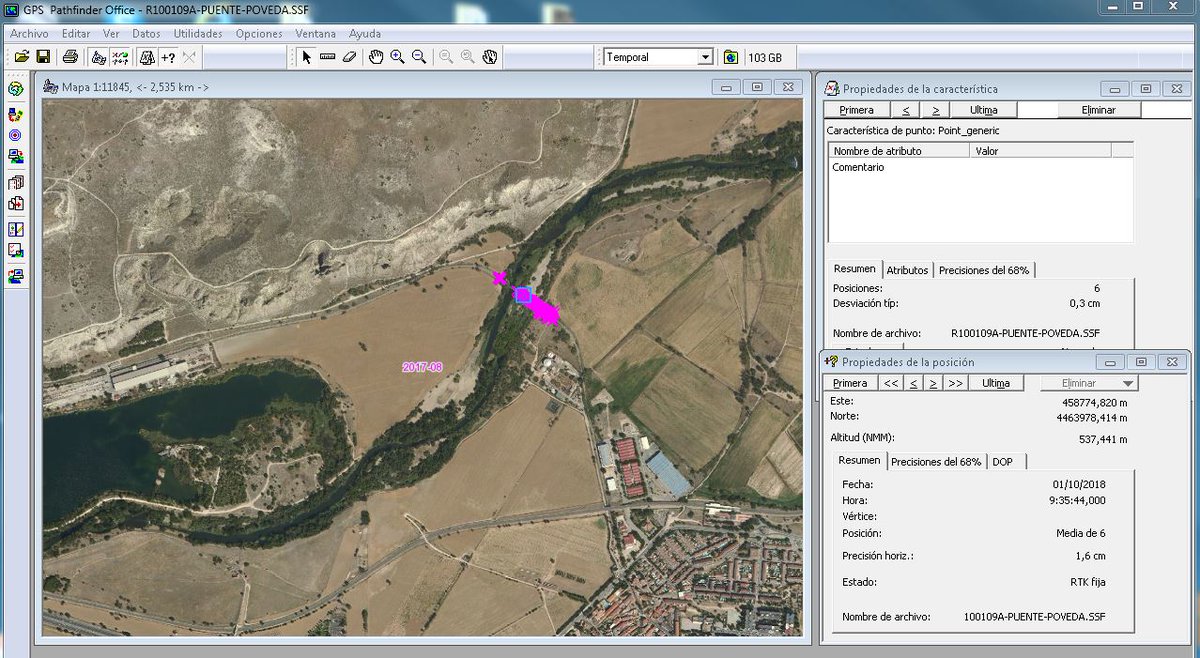Screen dimensions: 1200x658
Task: Open the Temporal project dropdown
Action: click(705, 57)
